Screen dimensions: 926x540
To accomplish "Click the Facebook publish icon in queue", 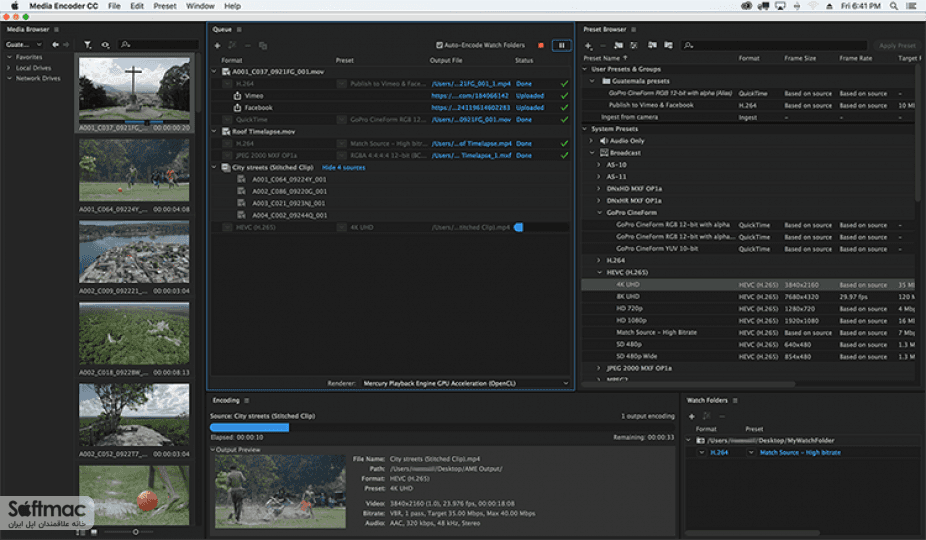I will (x=237, y=108).
